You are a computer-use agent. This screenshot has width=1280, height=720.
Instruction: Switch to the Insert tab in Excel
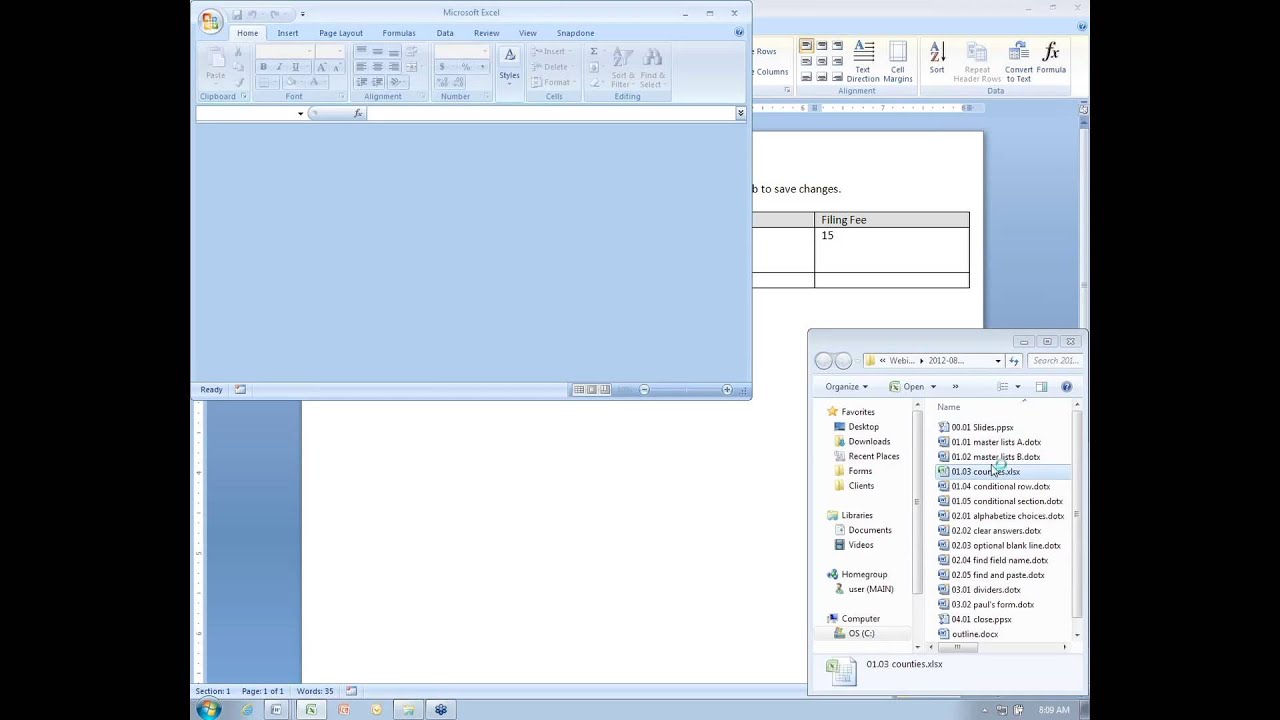[288, 33]
